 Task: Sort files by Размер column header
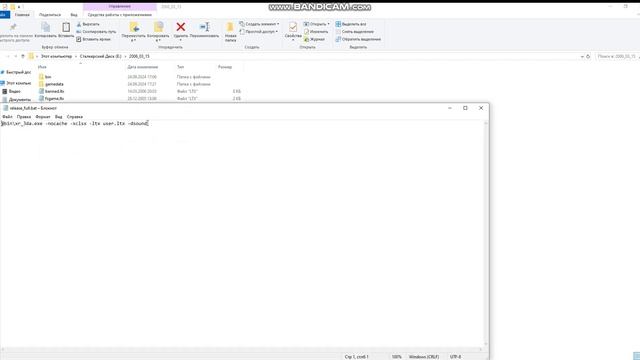225,67
